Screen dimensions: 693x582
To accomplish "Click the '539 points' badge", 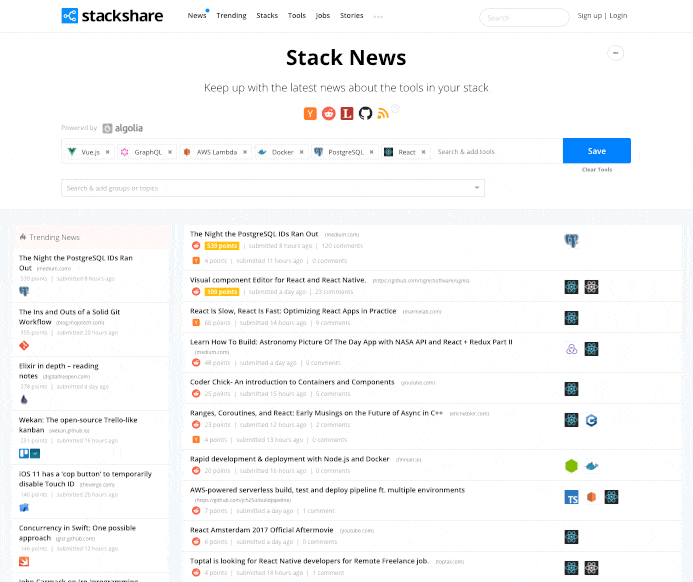I will point(222,246).
